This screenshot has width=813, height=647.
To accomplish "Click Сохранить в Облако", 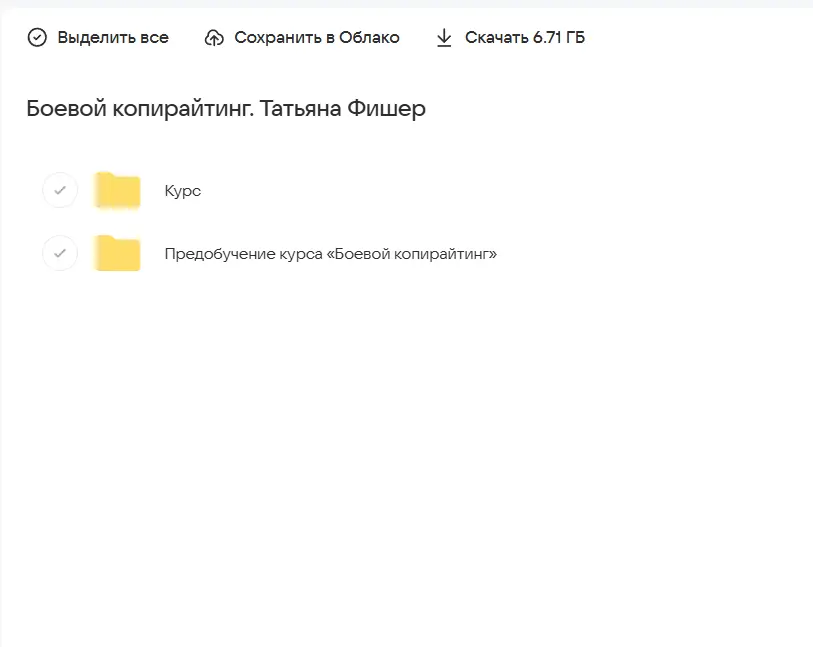I will point(300,37).
